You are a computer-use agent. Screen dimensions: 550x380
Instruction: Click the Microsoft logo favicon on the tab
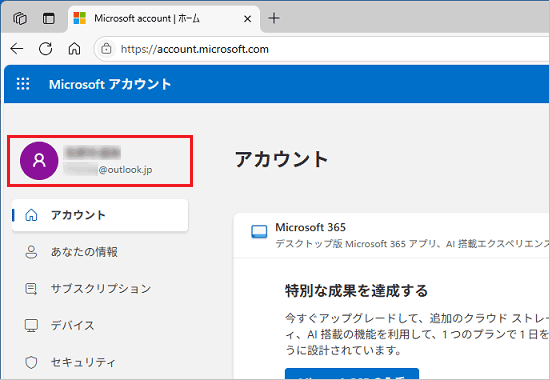[80, 18]
